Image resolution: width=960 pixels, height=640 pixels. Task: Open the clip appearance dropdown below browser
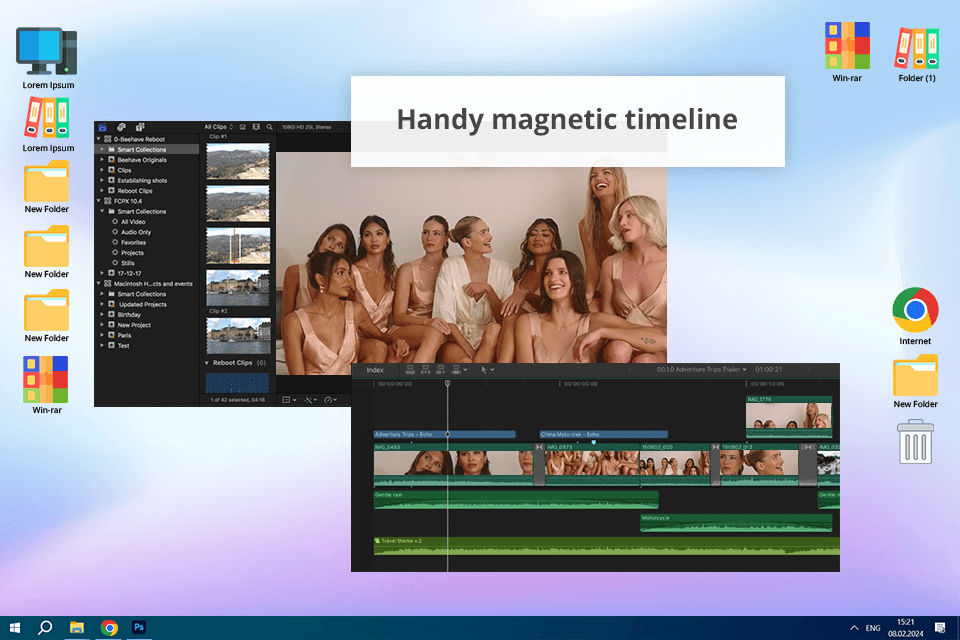289,400
